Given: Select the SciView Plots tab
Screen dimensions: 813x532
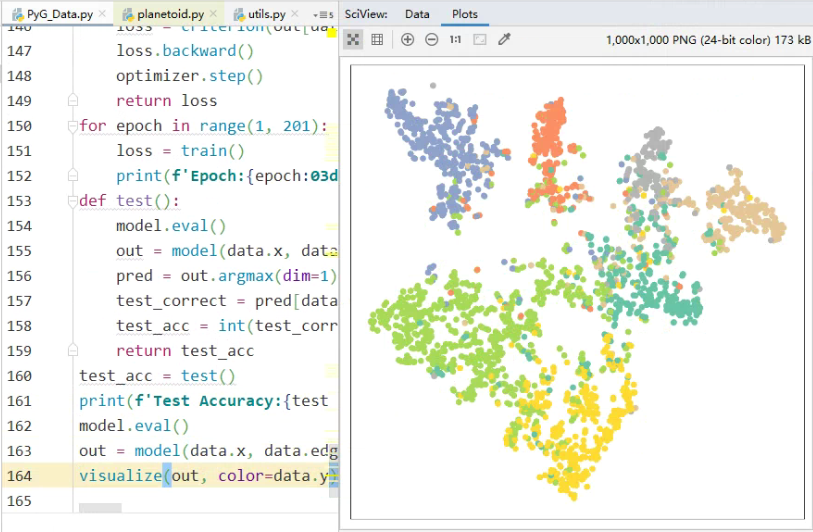Looking at the screenshot, I should (x=465, y=14).
